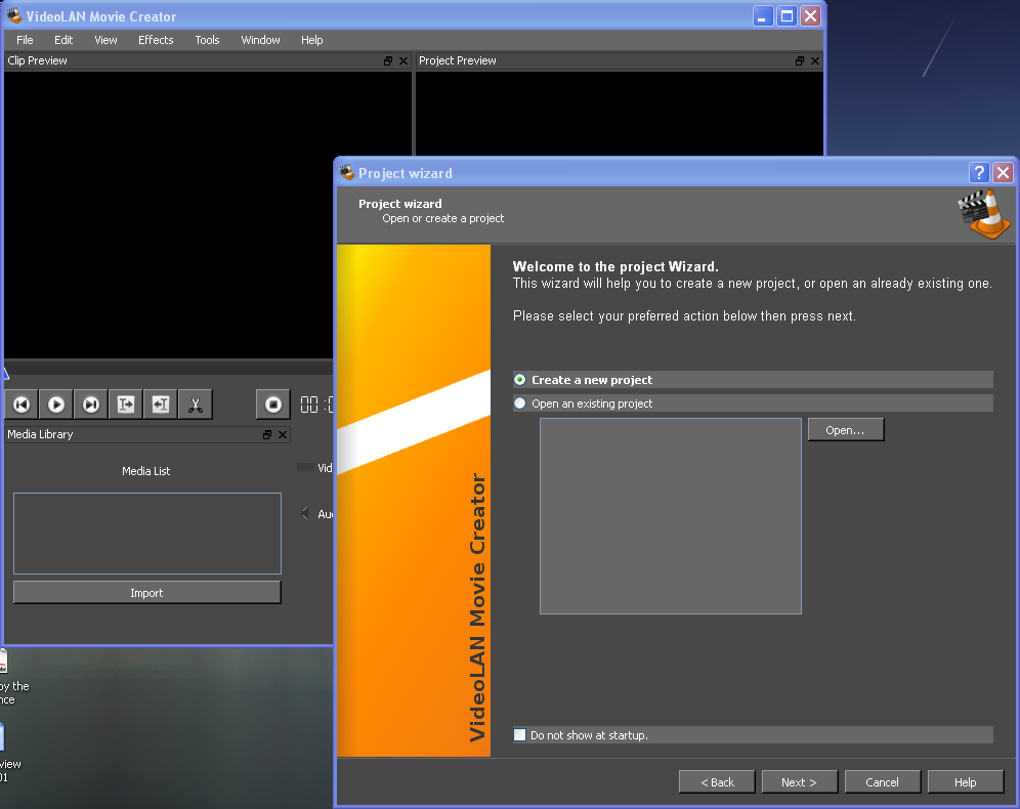This screenshot has width=1020, height=809.
Task: Click the recent projects list box
Action: click(x=671, y=516)
